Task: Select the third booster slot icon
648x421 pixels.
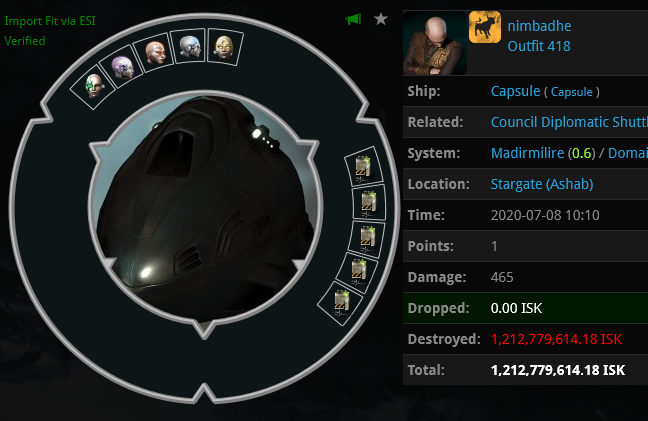Action: click(367, 238)
